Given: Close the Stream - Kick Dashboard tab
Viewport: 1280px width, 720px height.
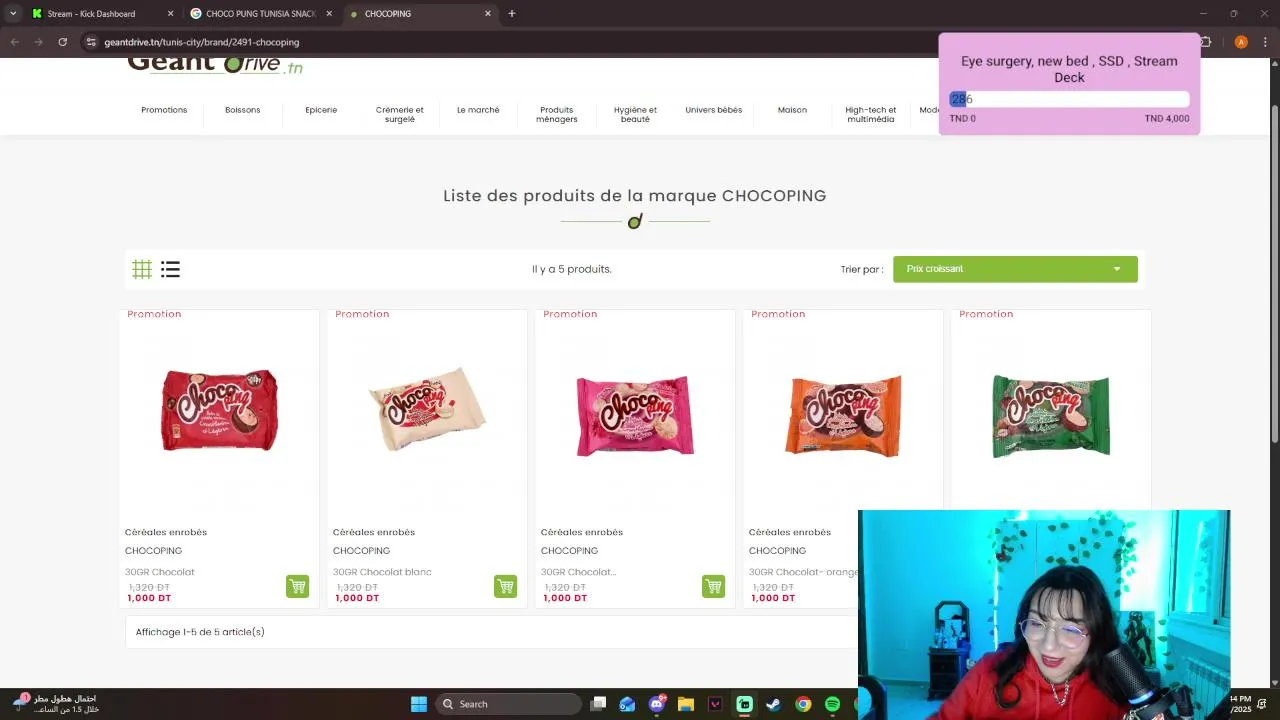Looking at the screenshot, I should pyautogui.click(x=170, y=14).
